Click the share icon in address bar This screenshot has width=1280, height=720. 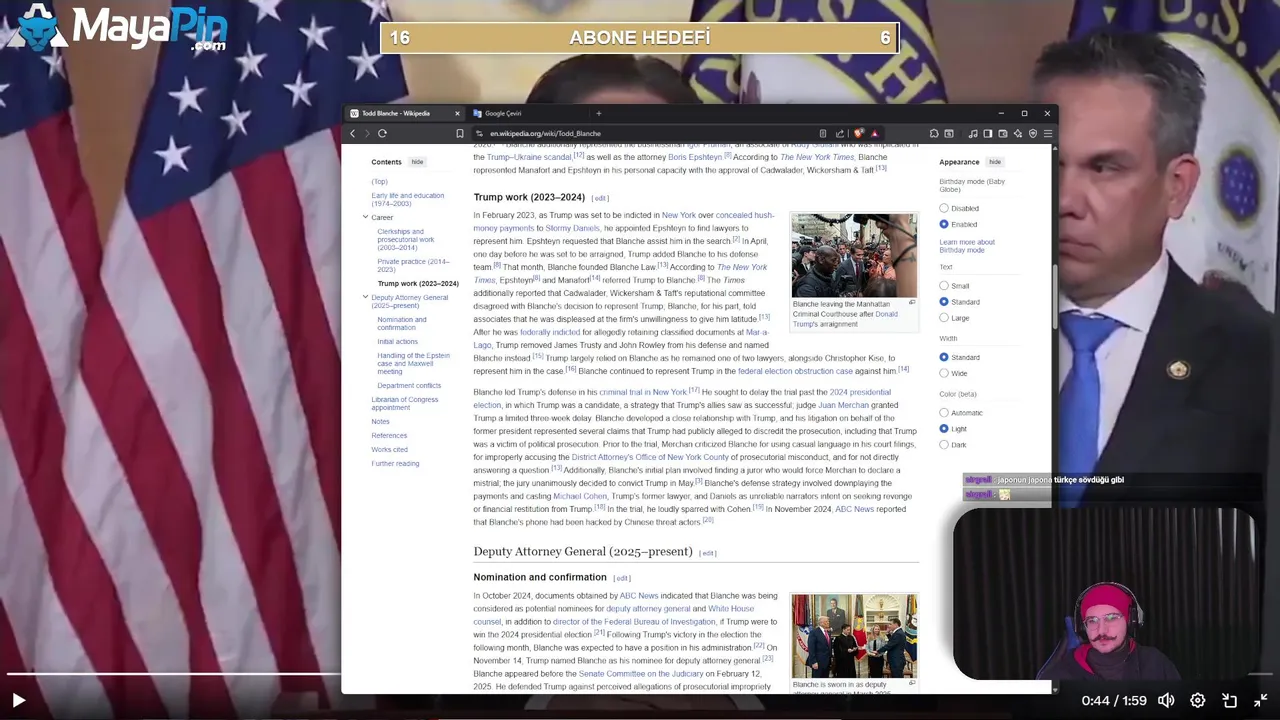point(840,133)
